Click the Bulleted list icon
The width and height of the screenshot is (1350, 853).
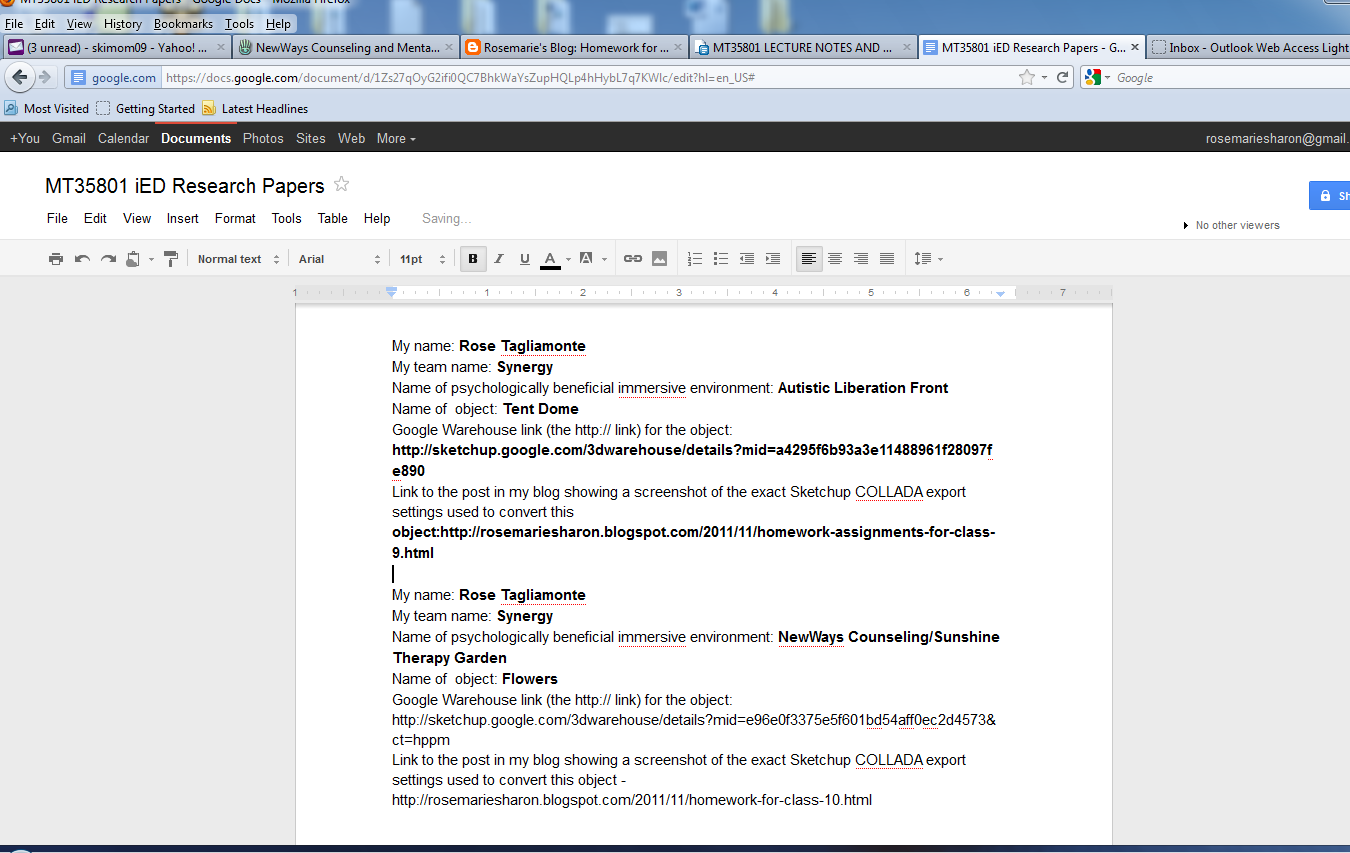(721, 259)
